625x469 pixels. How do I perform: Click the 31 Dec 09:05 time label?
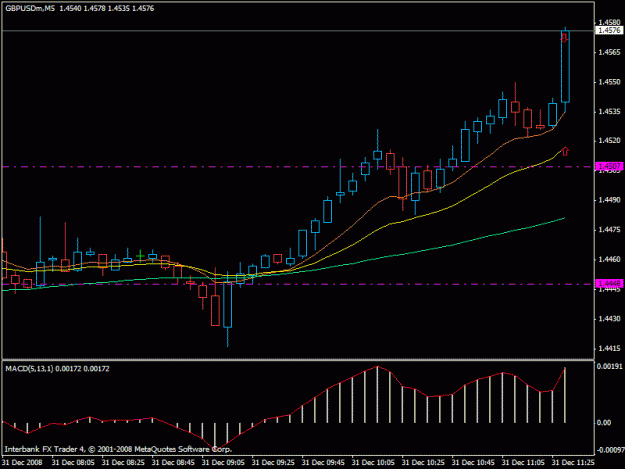tap(224, 463)
